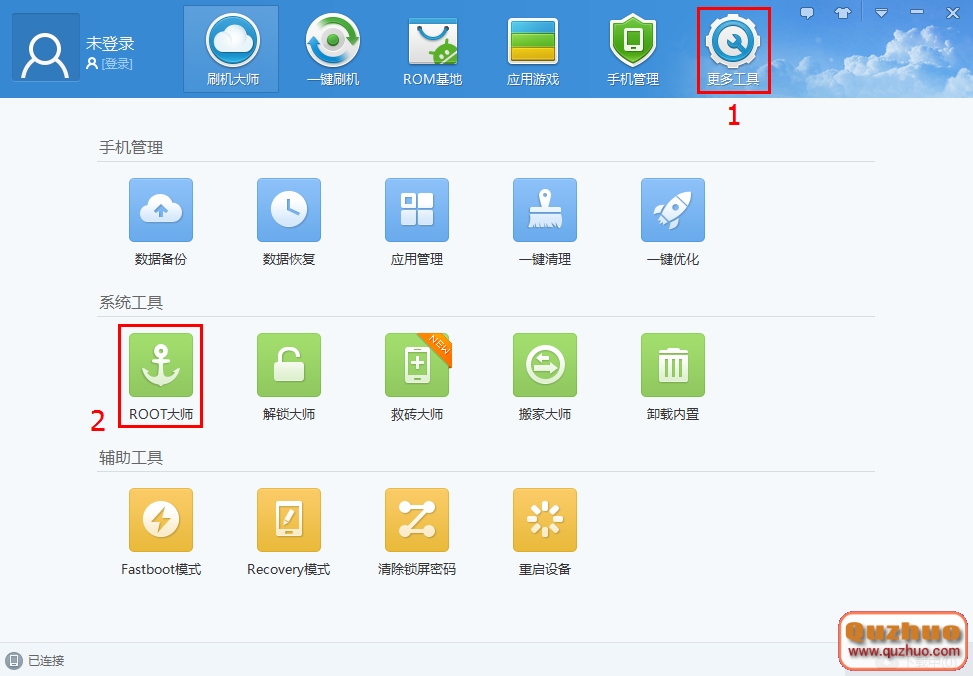Open ROOT大师 tool
The width and height of the screenshot is (973, 676).
click(x=160, y=375)
